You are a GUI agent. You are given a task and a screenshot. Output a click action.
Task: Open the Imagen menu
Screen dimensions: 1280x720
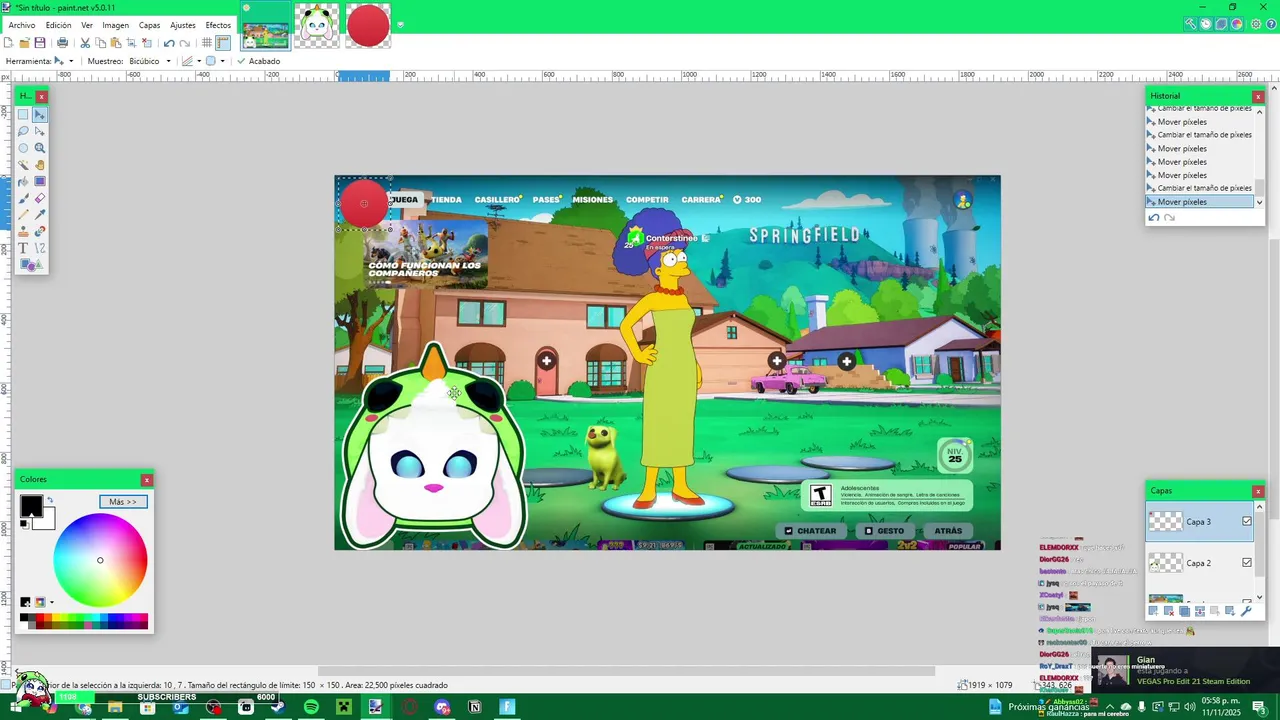pos(115,25)
